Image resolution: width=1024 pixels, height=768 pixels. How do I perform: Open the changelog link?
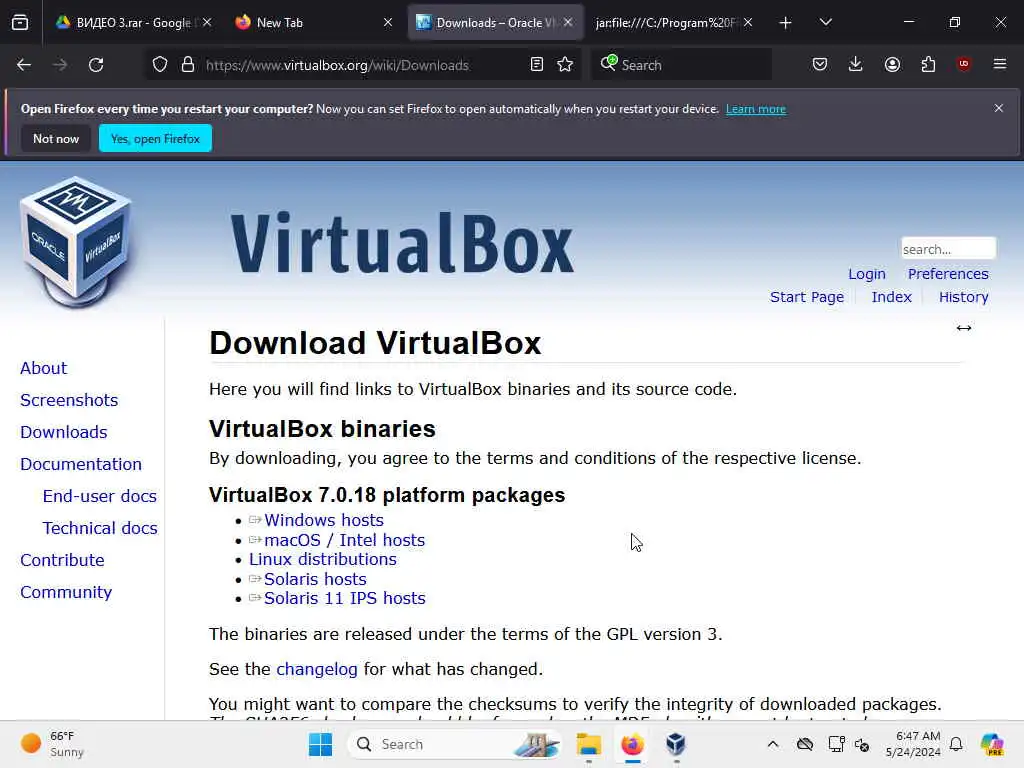tap(317, 669)
